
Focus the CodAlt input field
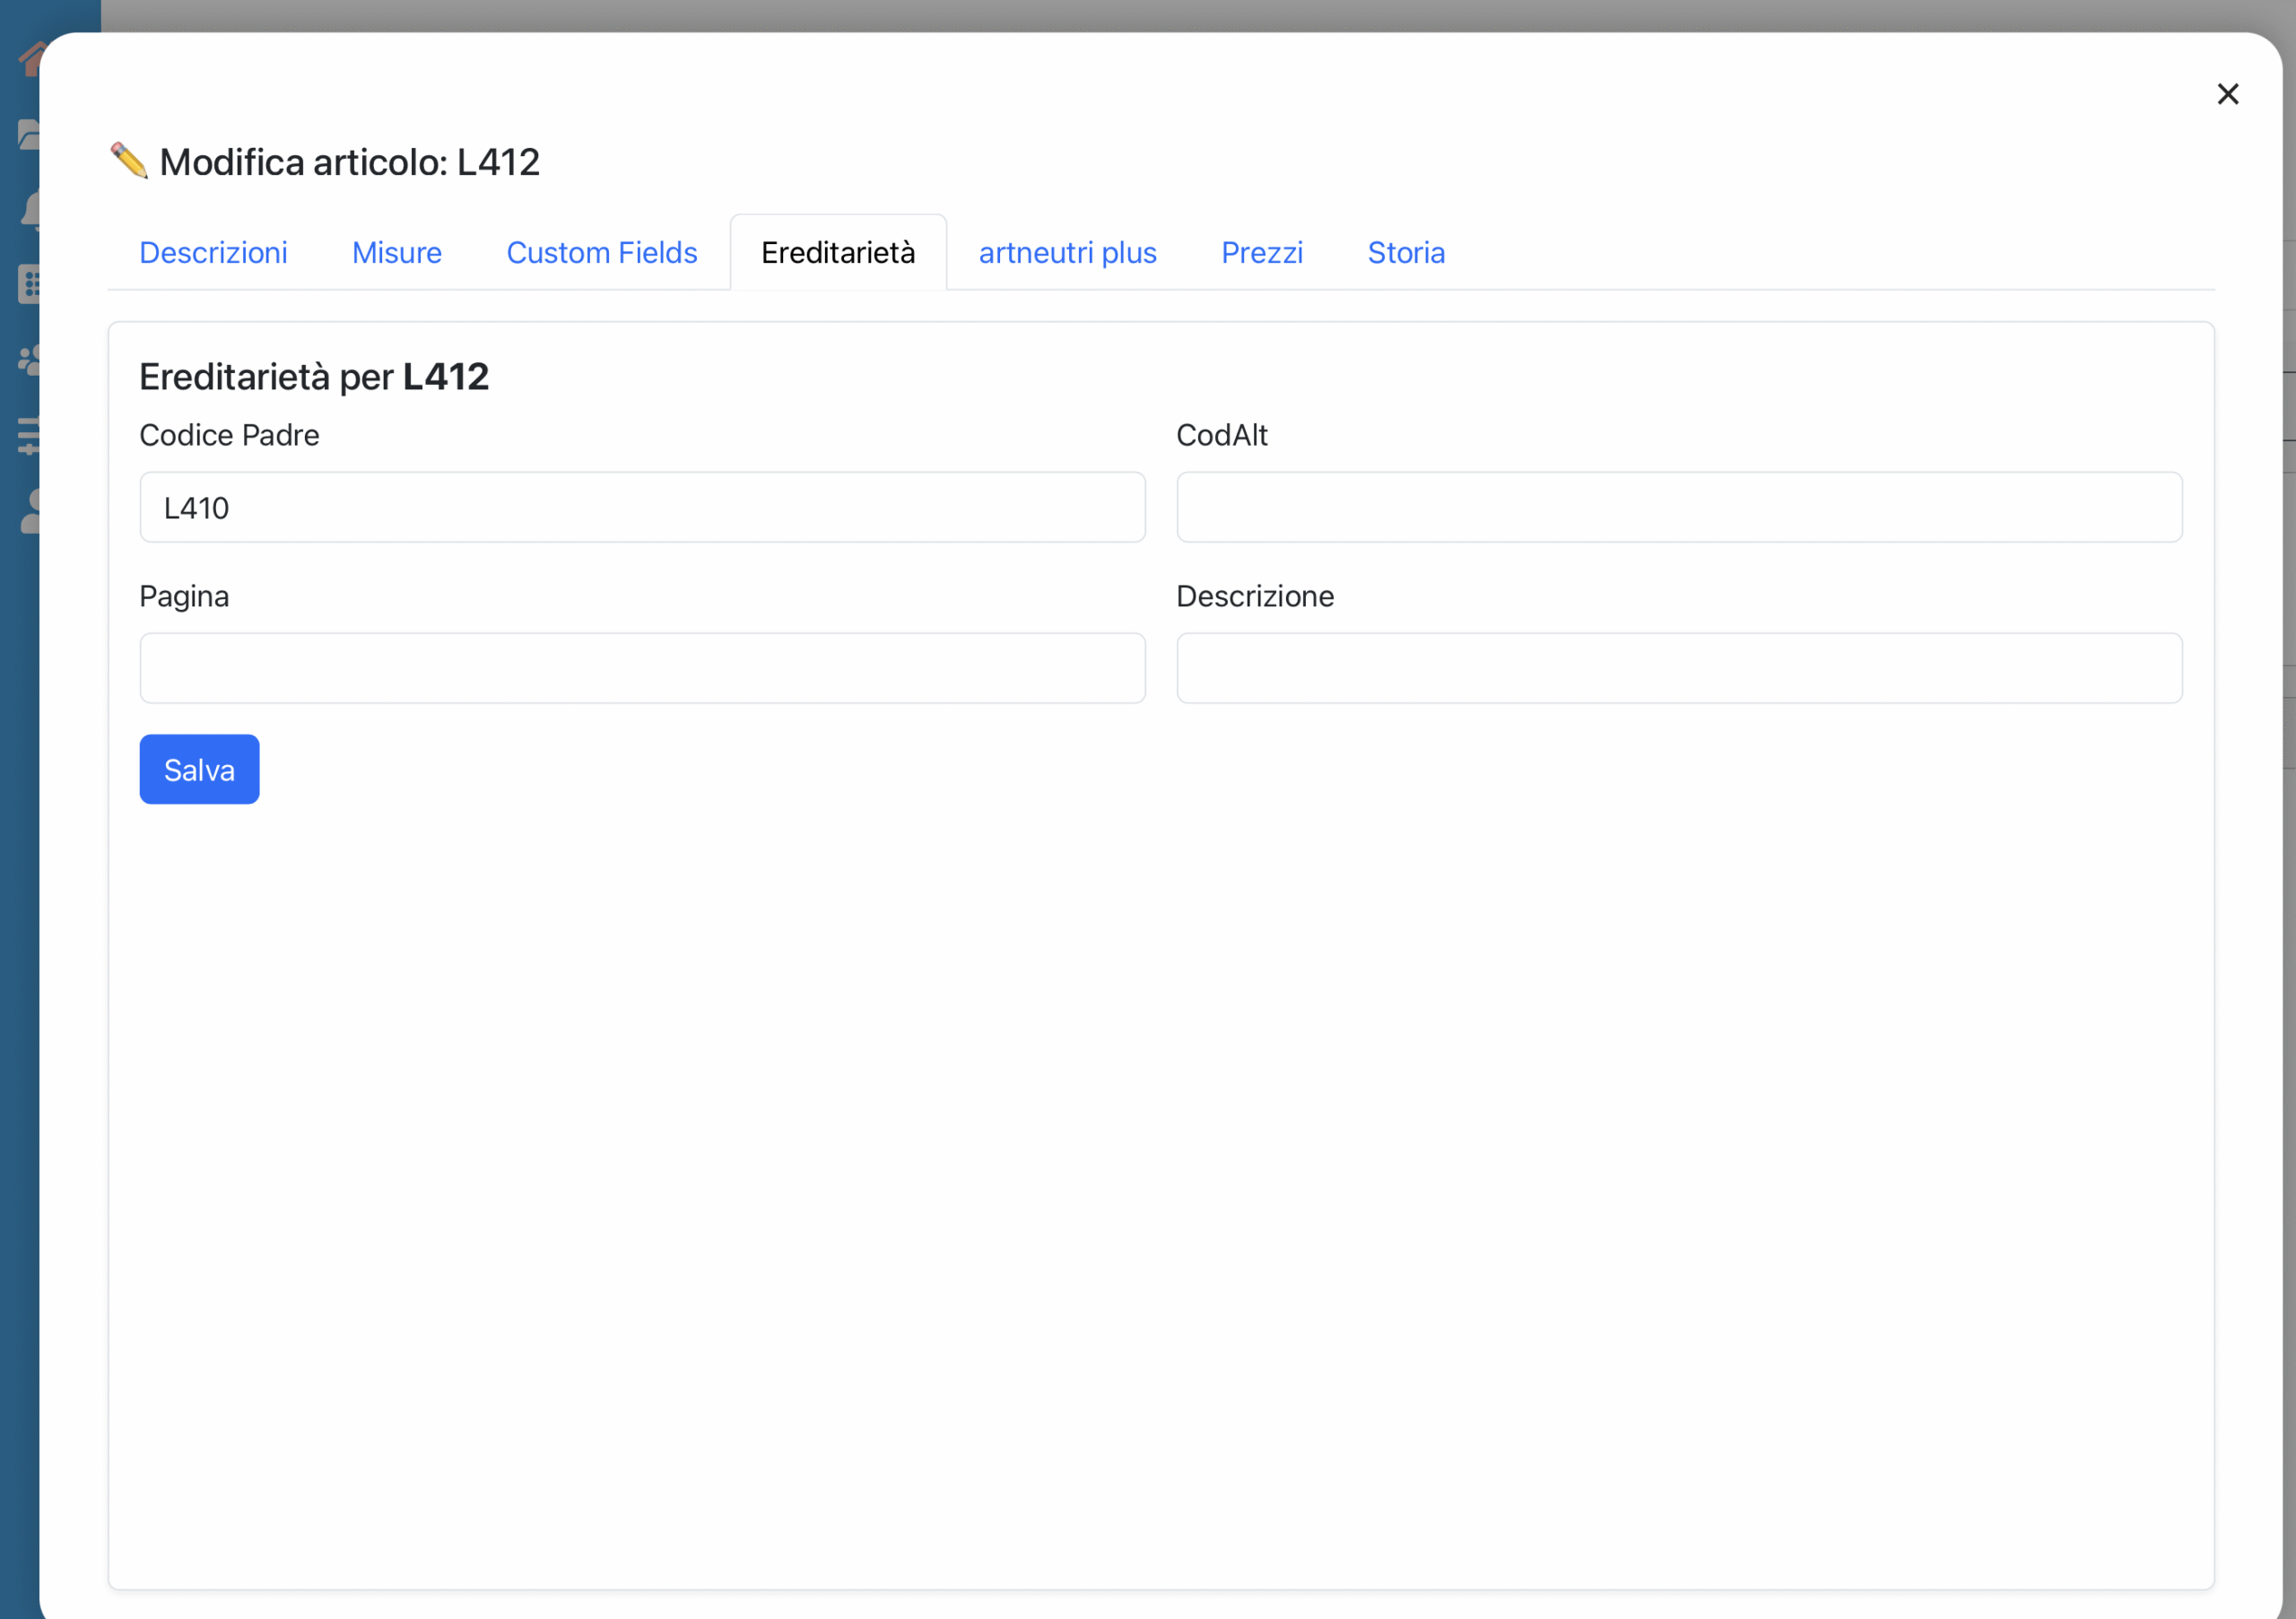[1678, 508]
